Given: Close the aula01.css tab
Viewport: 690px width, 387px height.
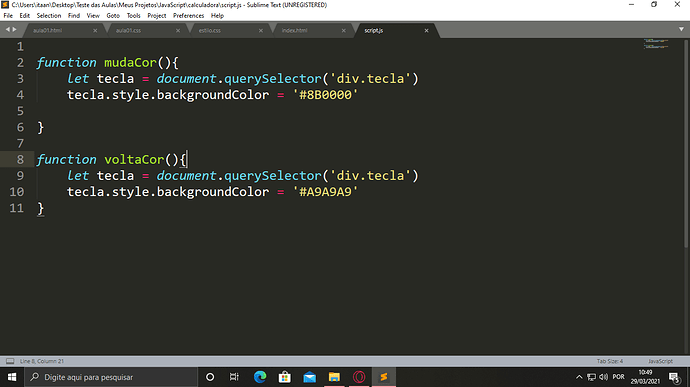Looking at the screenshot, I should tap(178, 30).
